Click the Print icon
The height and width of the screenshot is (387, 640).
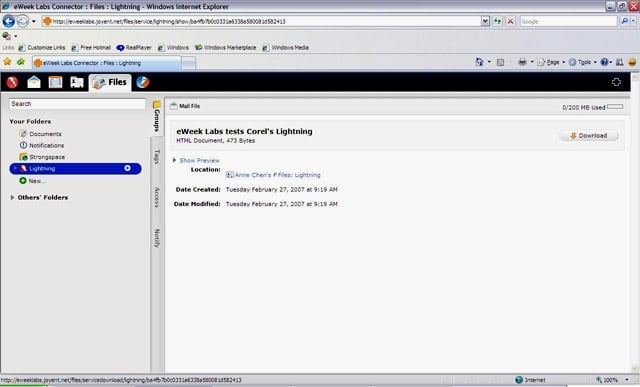coord(522,62)
